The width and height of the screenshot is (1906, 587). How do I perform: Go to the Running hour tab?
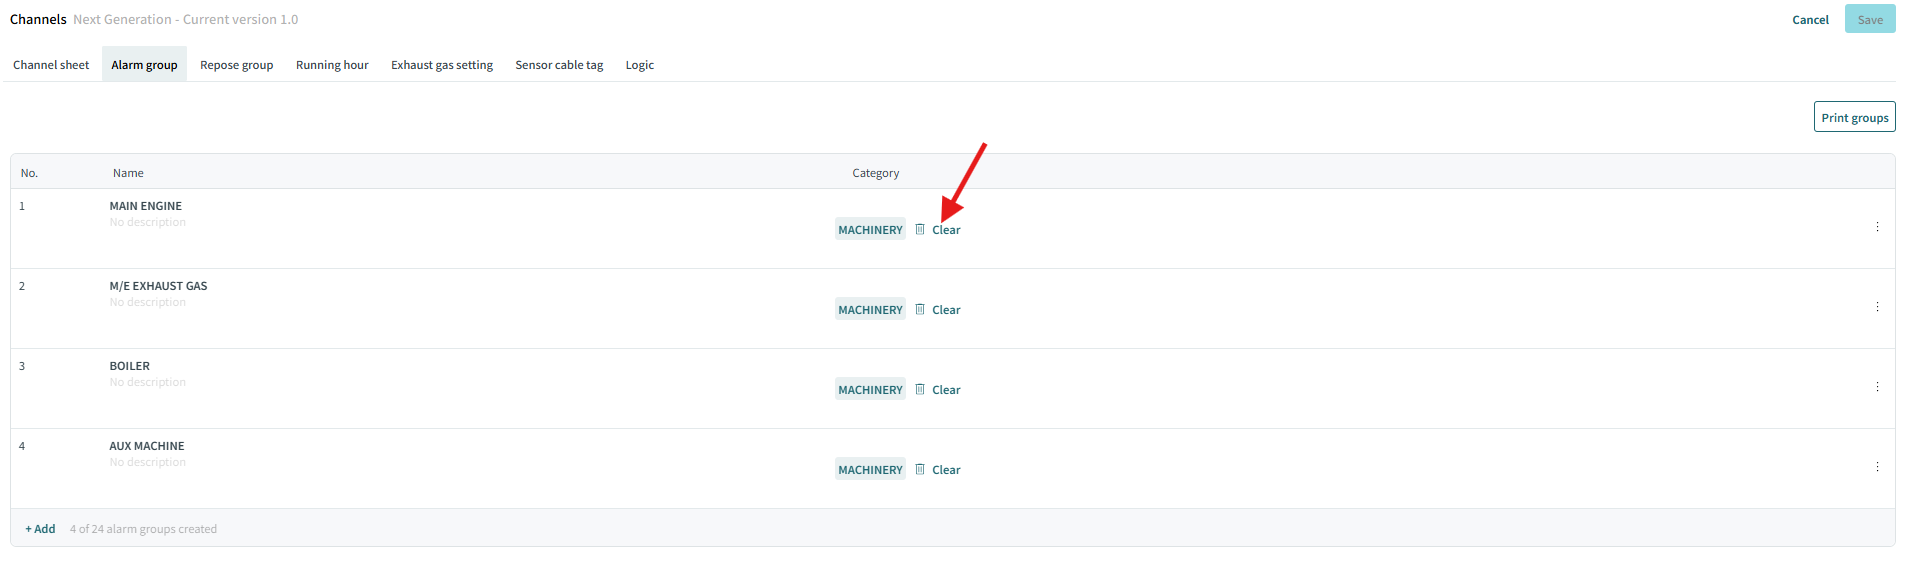(x=332, y=65)
